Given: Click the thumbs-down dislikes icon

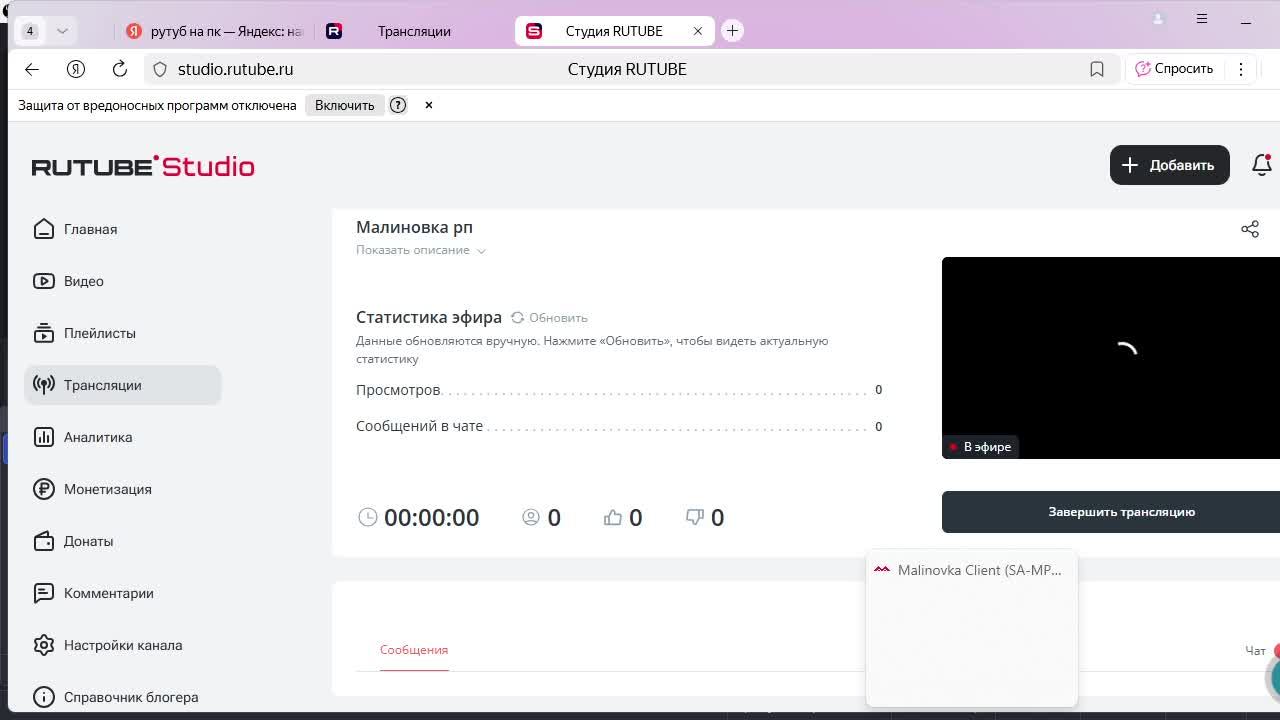Looking at the screenshot, I should tap(695, 517).
